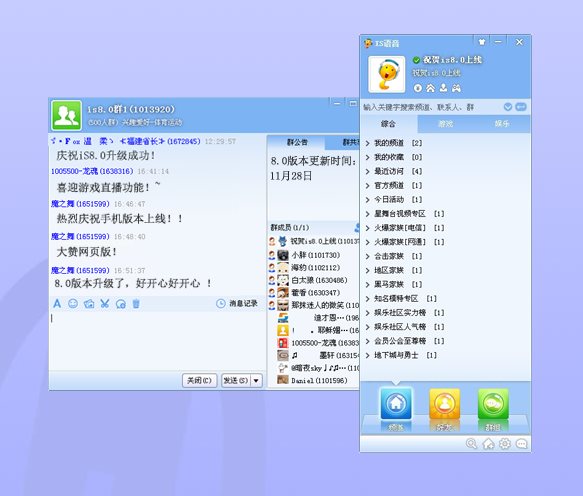This screenshot has width=583, height=496.
Task: Click the chat bubble icon in chat toolbar
Action: click(120, 304)
